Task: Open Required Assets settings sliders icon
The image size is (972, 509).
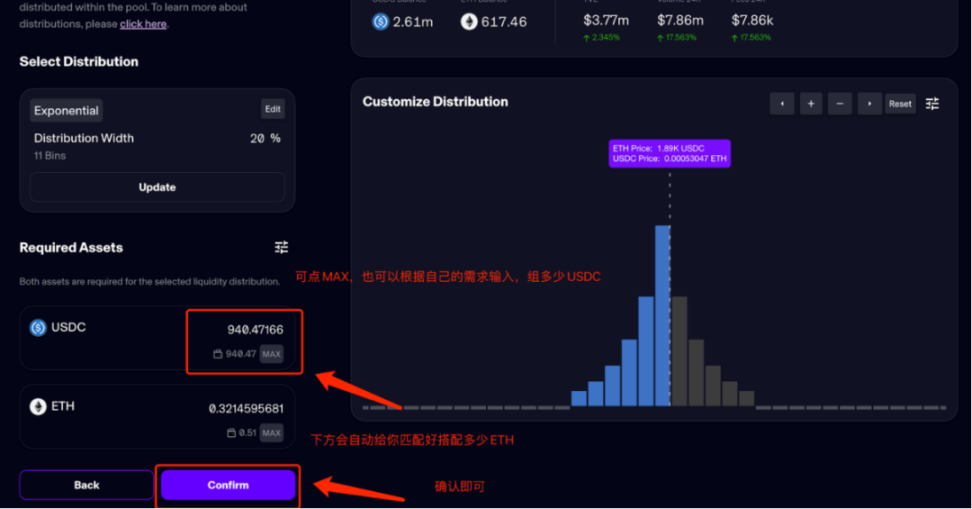Action: [x=281, y=247]
